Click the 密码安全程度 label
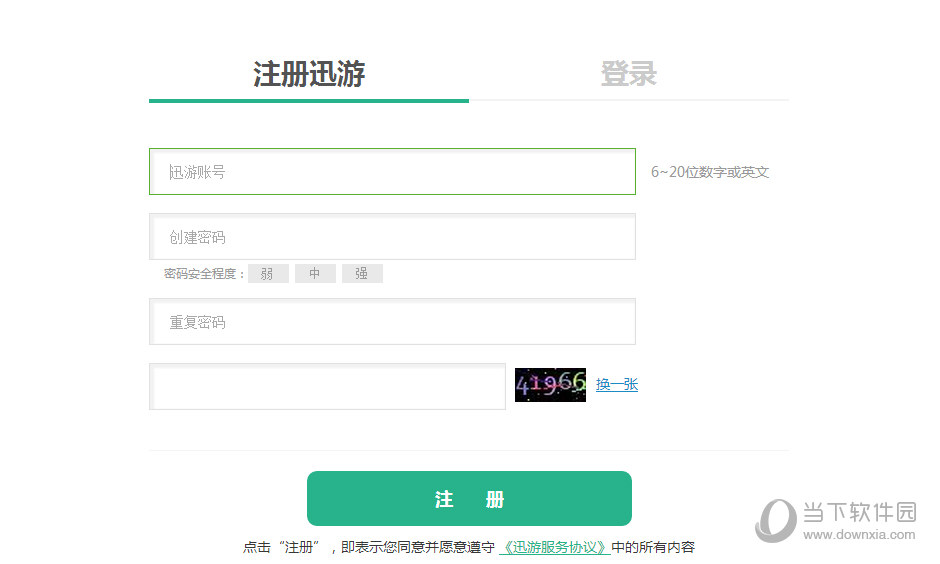This screenshot has height=564, width=940. coord(203,274)
